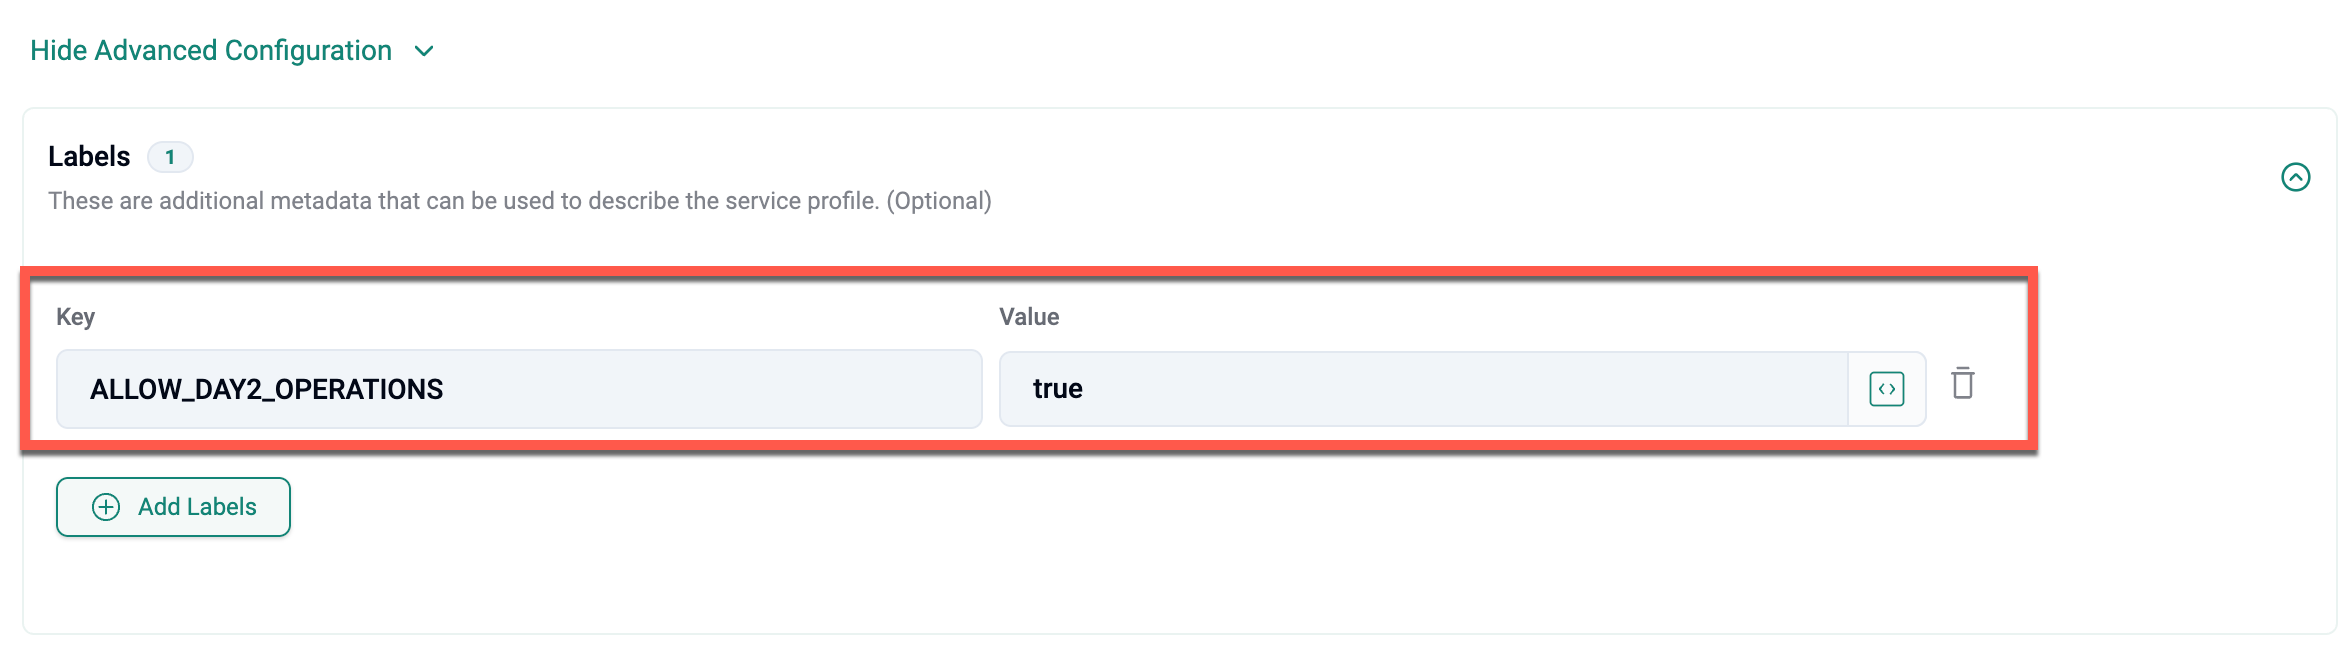Click the Key column label
Screen dimensions: 2348x654
tap(75, 317)
